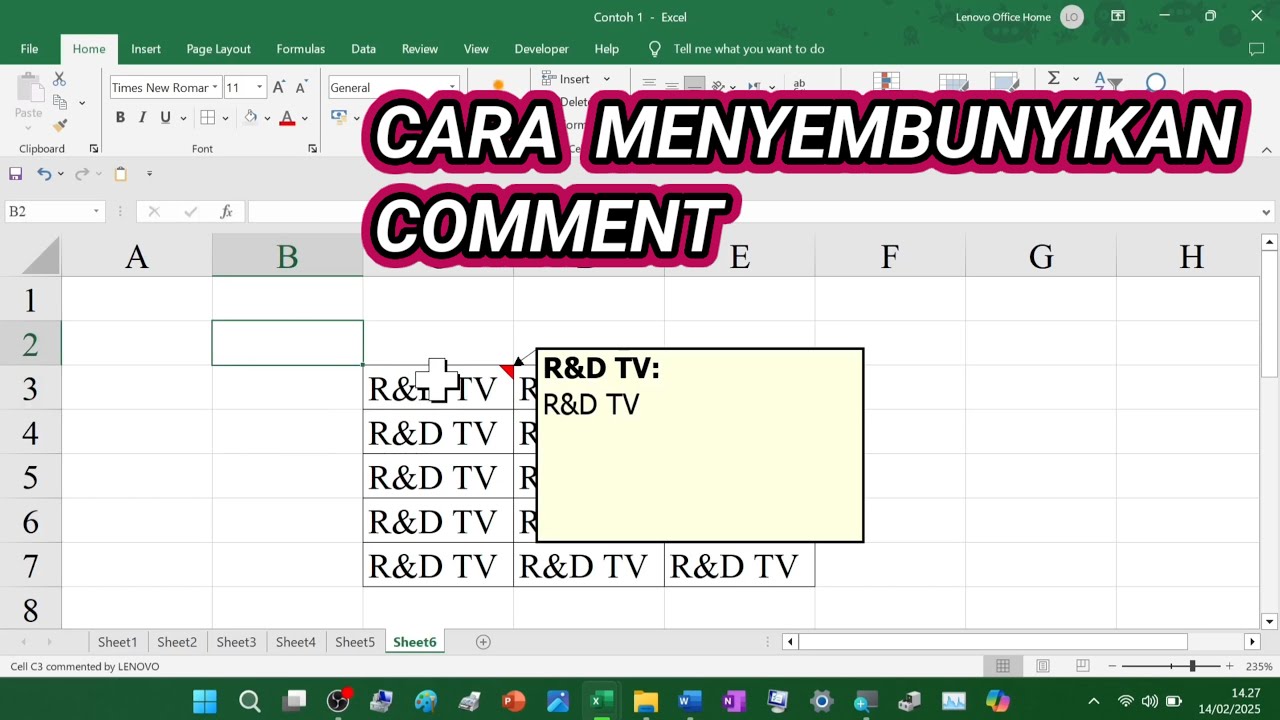Click the Fill Color paint bucket

(251, 117)
